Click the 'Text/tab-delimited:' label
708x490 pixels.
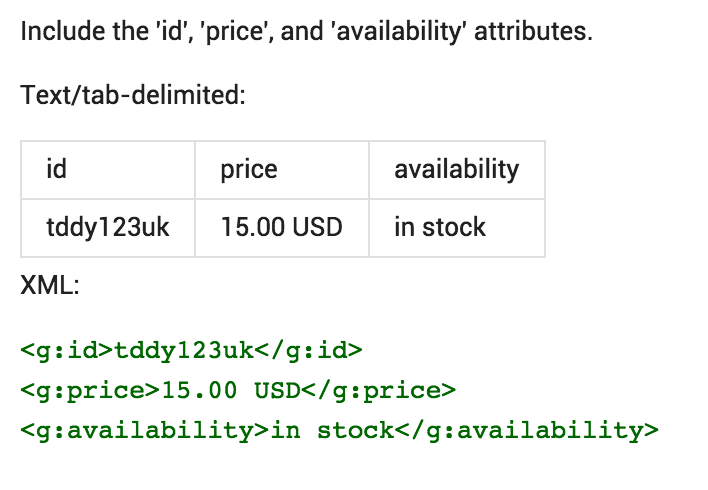(133, 96)
